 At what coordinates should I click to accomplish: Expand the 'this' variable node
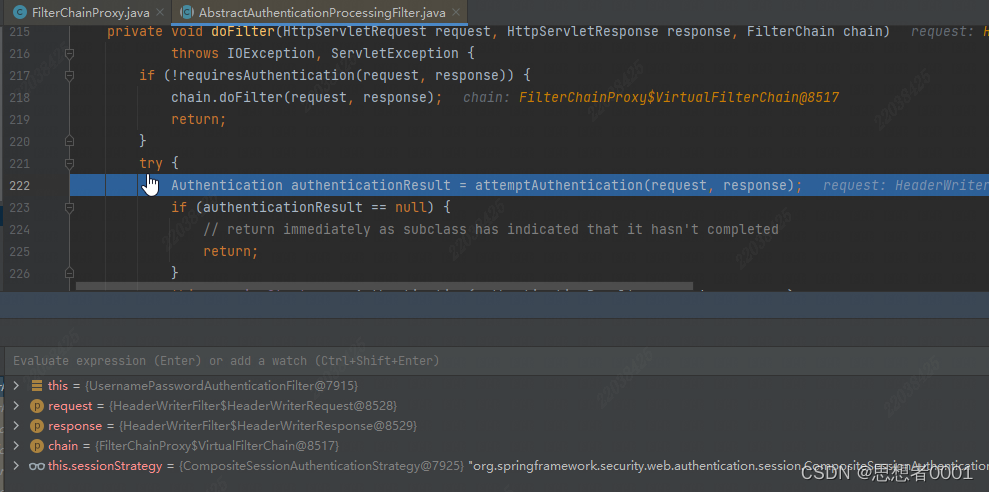click(16, 385)
